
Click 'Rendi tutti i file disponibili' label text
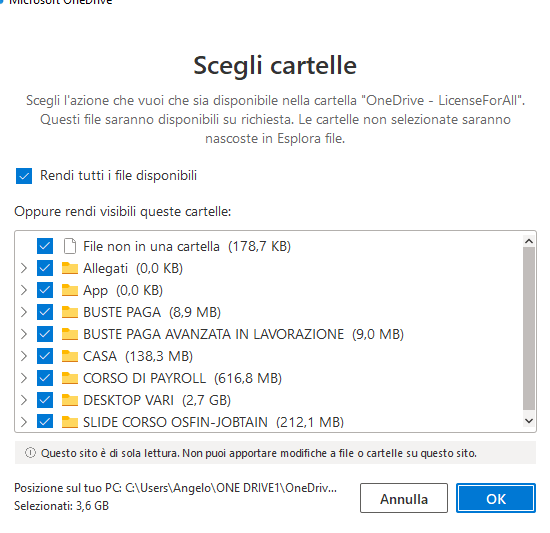pos(119,175)
